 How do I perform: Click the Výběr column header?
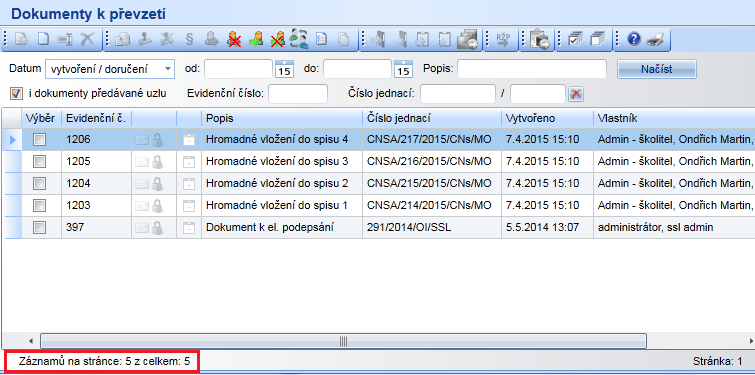(x=41, y=118)
